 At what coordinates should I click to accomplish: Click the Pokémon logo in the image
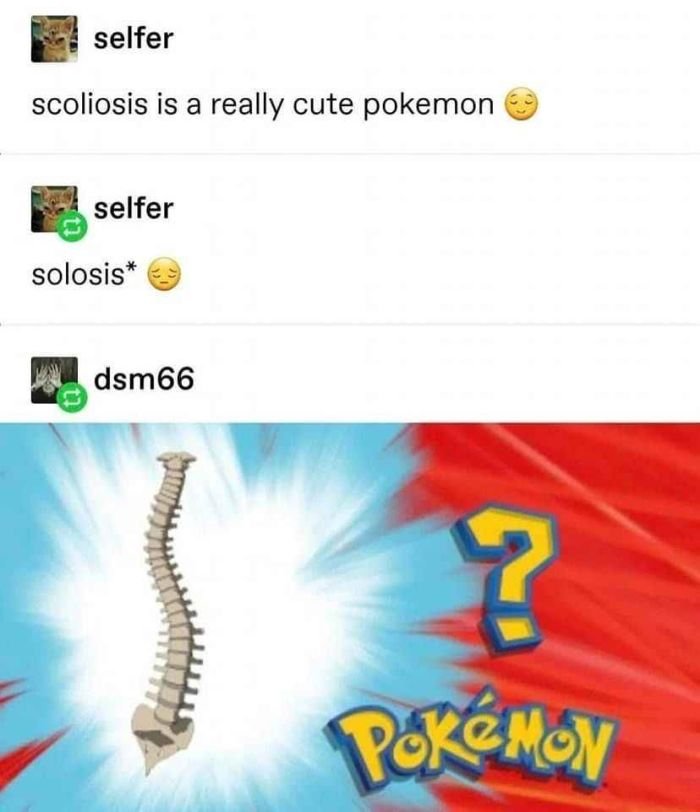point(470,742)
